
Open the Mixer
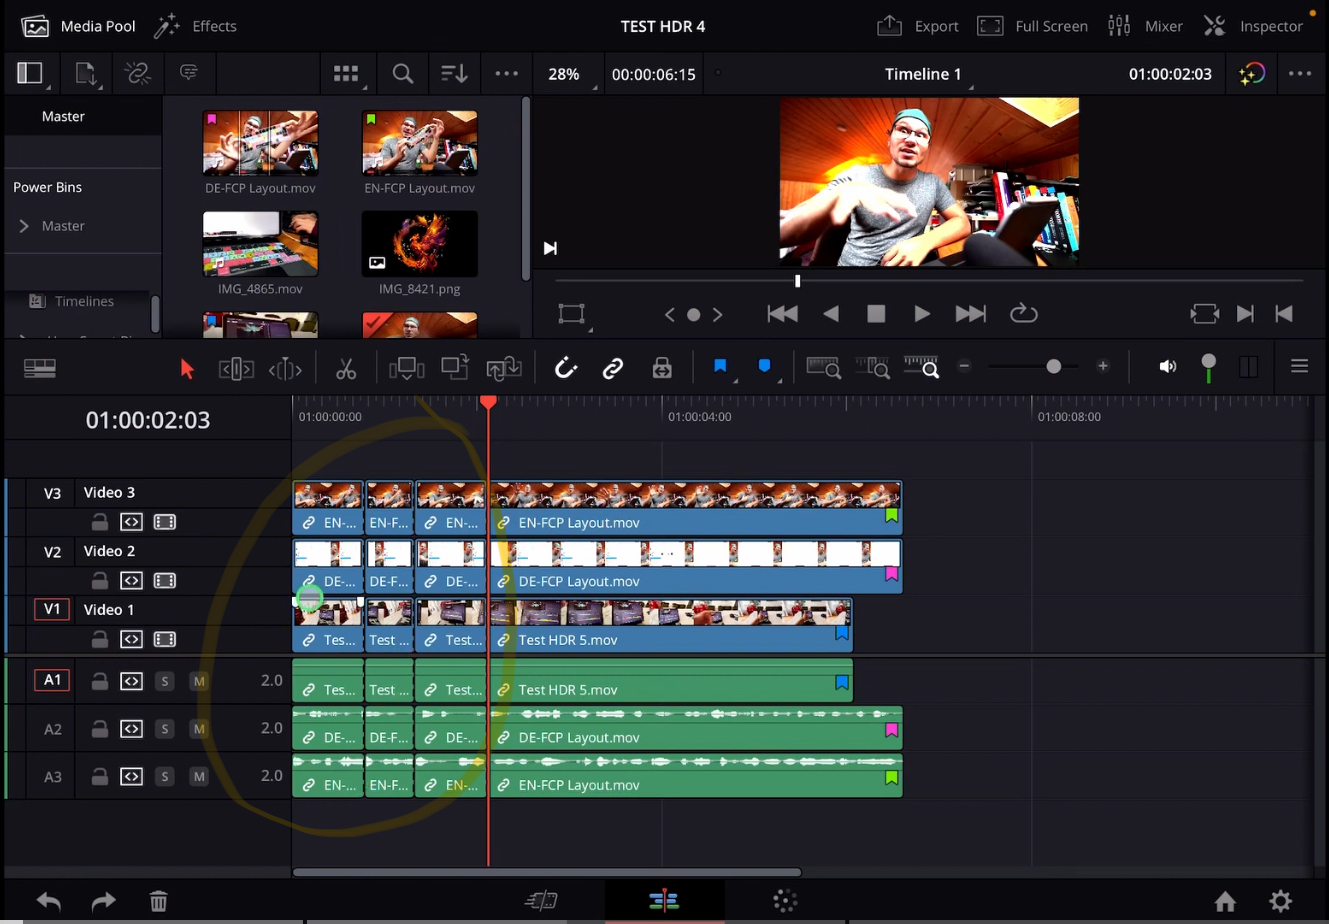pos(1145,26)
